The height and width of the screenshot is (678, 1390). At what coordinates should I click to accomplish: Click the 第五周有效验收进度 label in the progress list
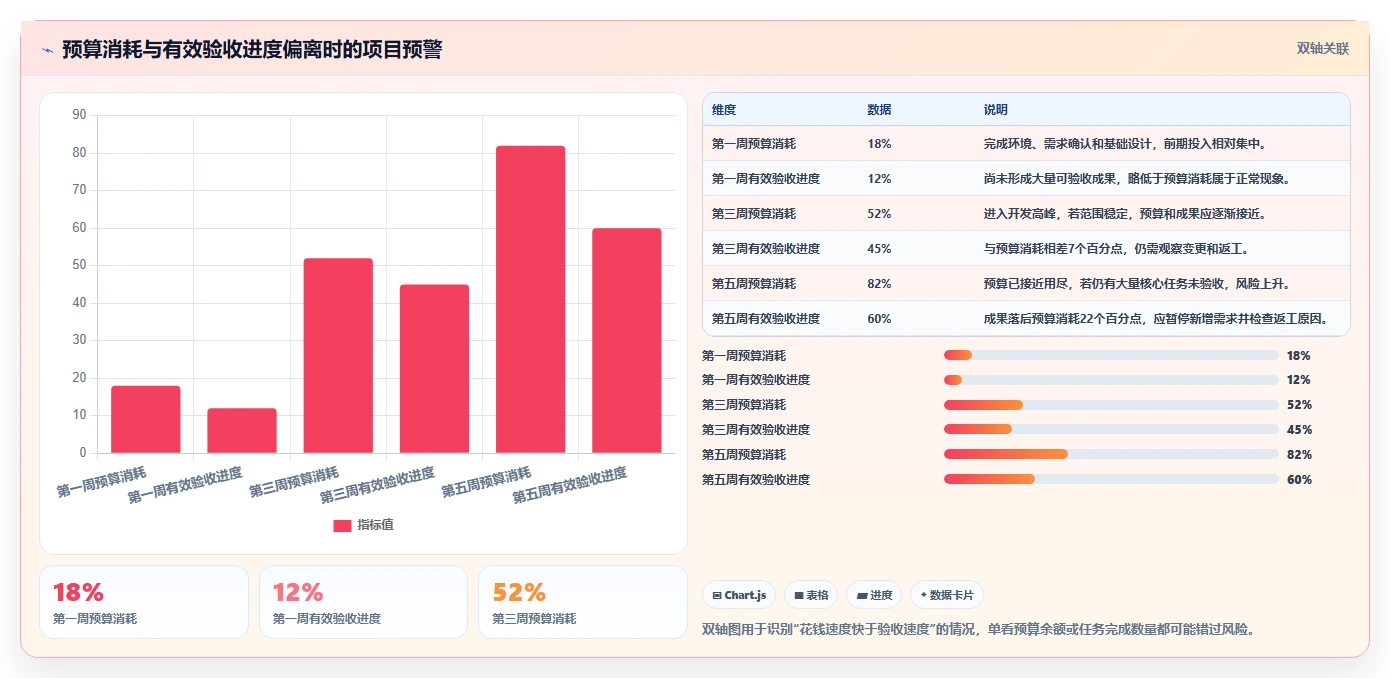tap(756, 479)
